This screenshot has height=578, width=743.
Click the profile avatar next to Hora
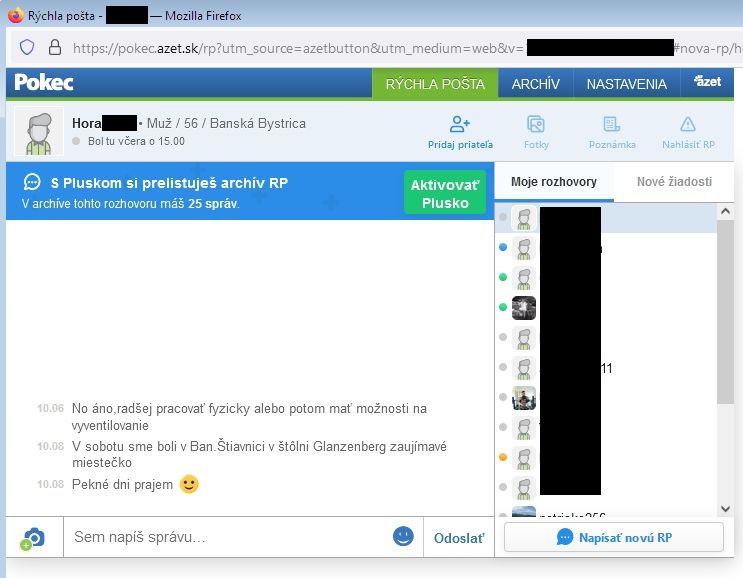click(x=39, y=131)
